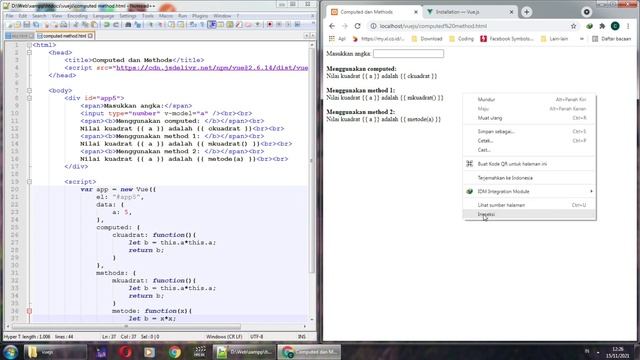Screen dimensions: 640x360
Task: Toggle Show All Characters in Notepad++ toolbar
Action: click(202, 25)
